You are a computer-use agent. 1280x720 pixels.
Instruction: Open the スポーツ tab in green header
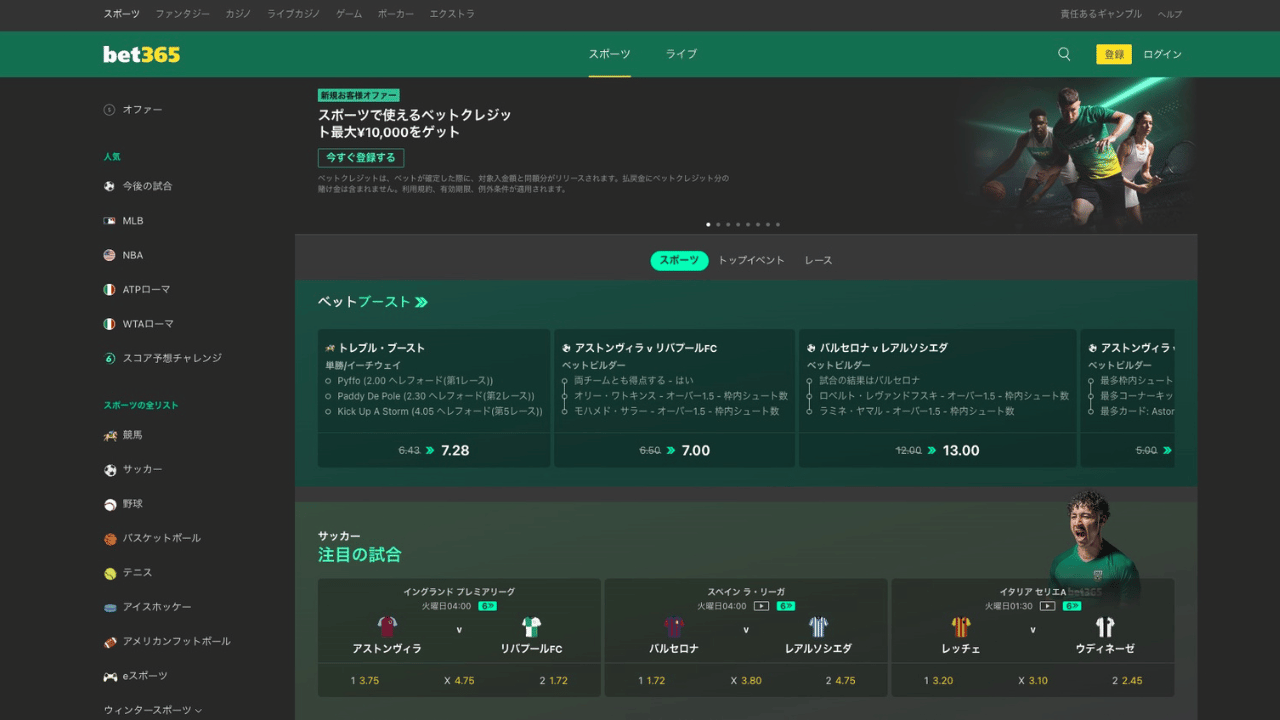coord(609,54)
